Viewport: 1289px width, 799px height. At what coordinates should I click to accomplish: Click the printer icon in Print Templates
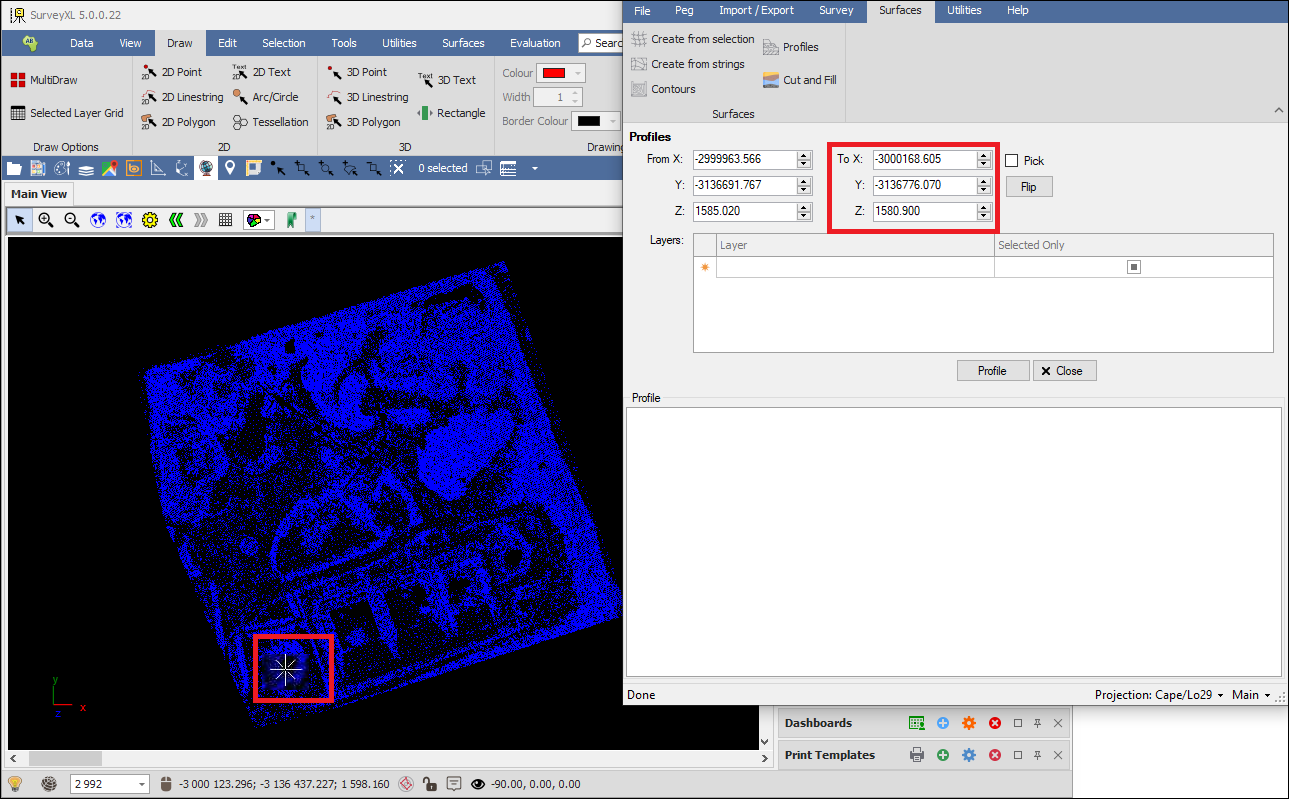[x=916, y=755]
